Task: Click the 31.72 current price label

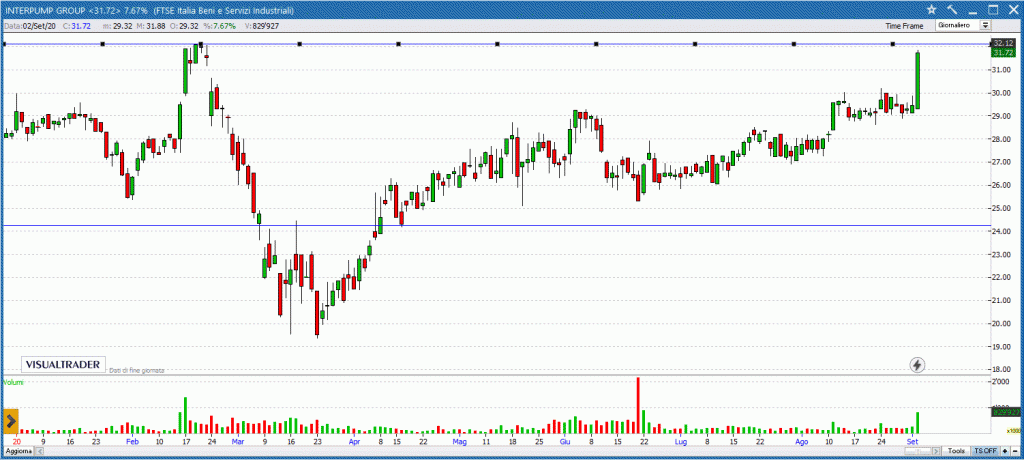Action: coord(1002,52)
